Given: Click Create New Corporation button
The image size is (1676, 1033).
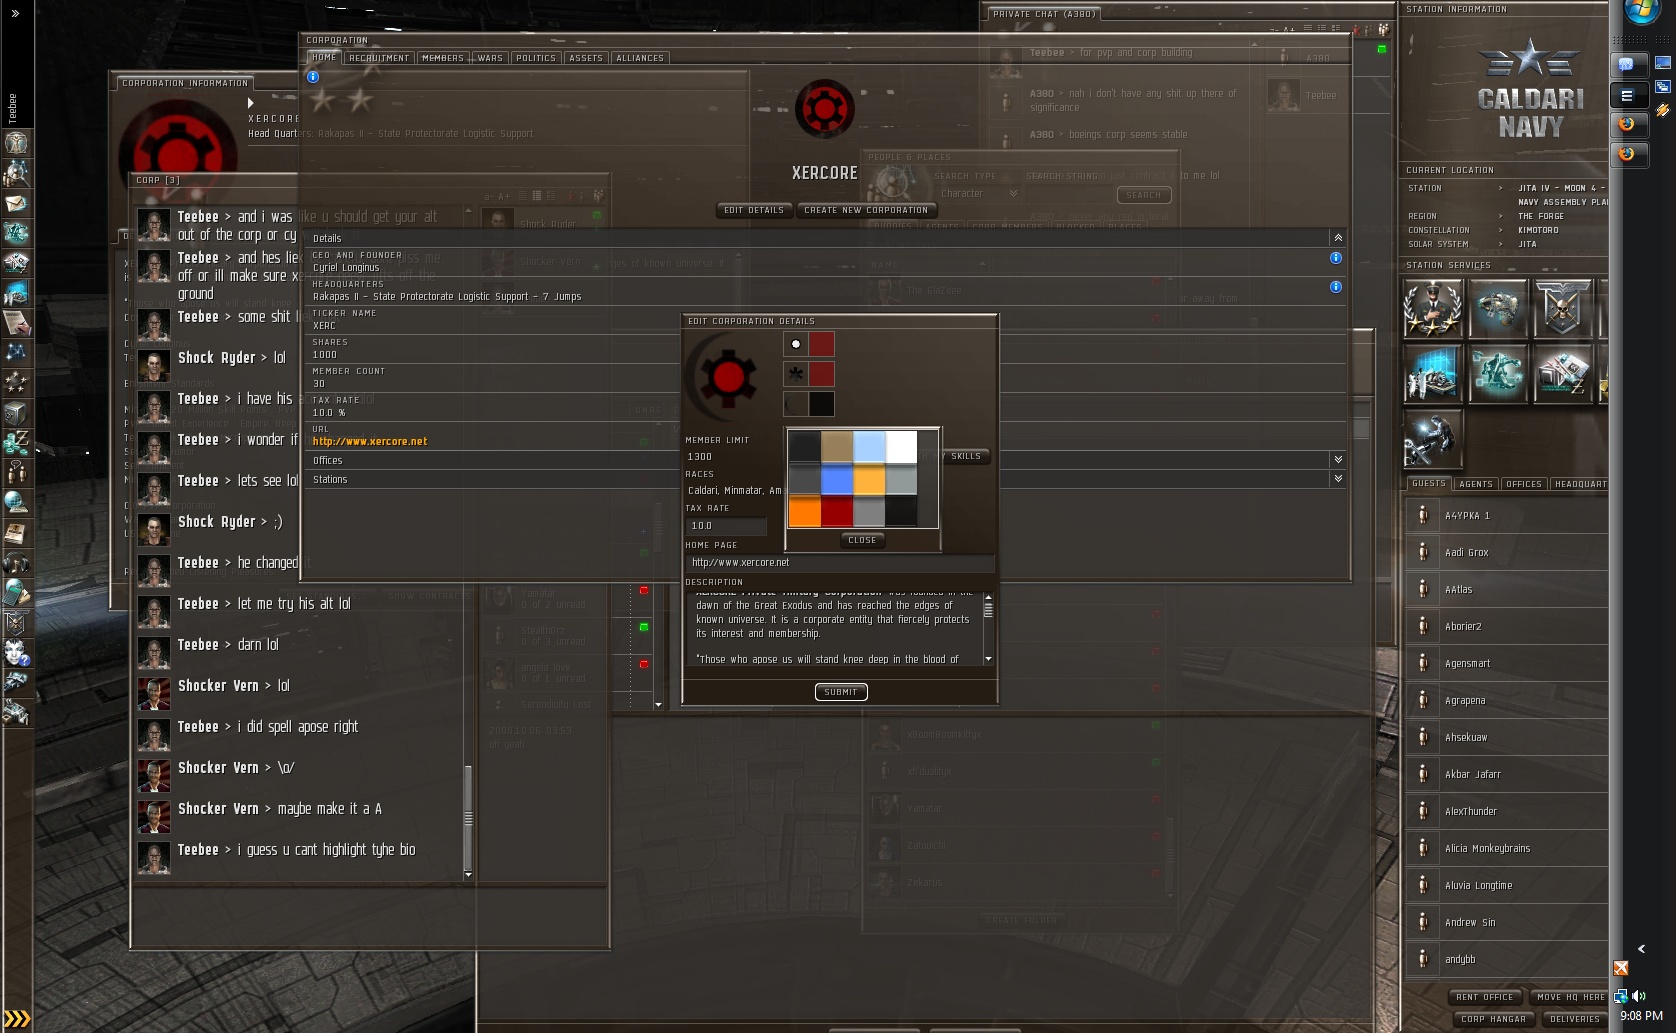Looking at the screenshot, I should pos(866,210).
